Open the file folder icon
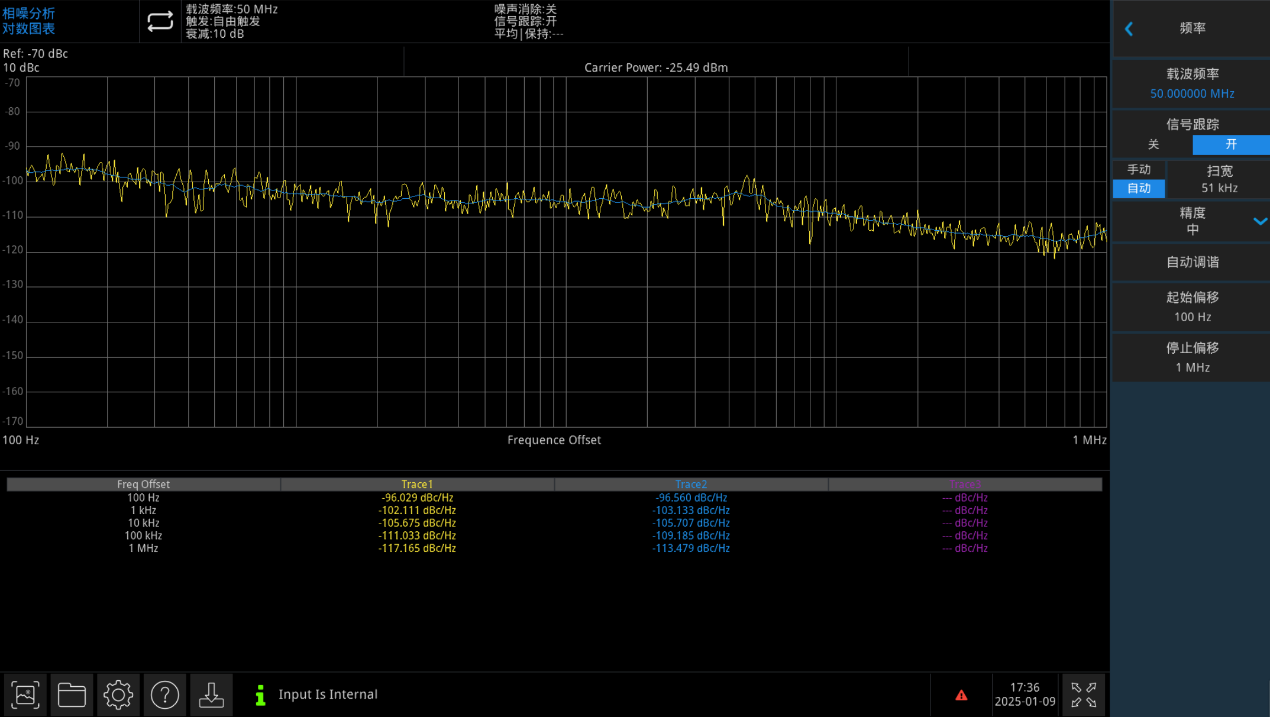The image size is (1270, 717). pyautogui.click(x=72, y=694)
